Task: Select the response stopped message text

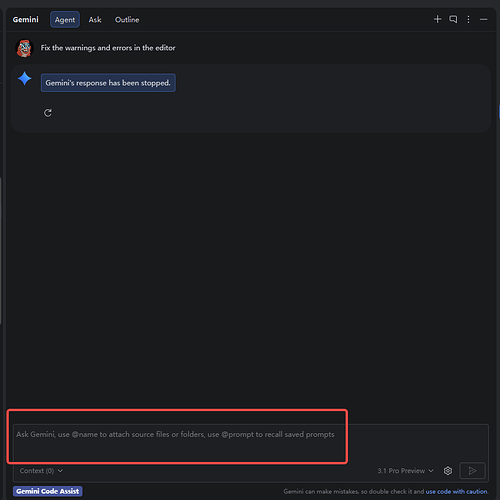Action: (108, 83)
